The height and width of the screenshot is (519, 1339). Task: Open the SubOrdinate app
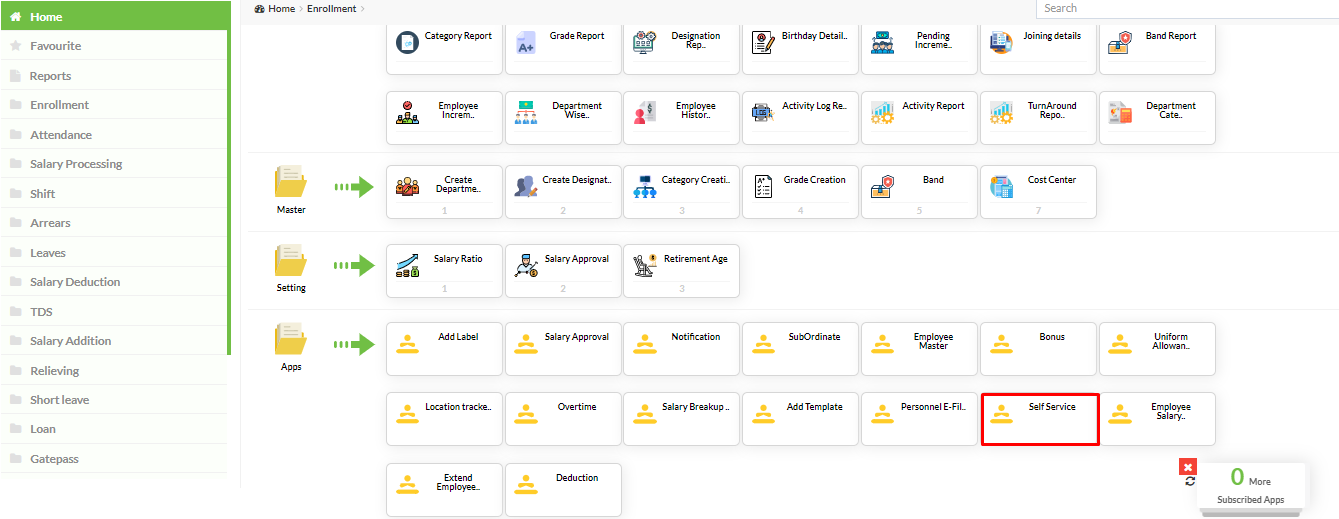800,349
